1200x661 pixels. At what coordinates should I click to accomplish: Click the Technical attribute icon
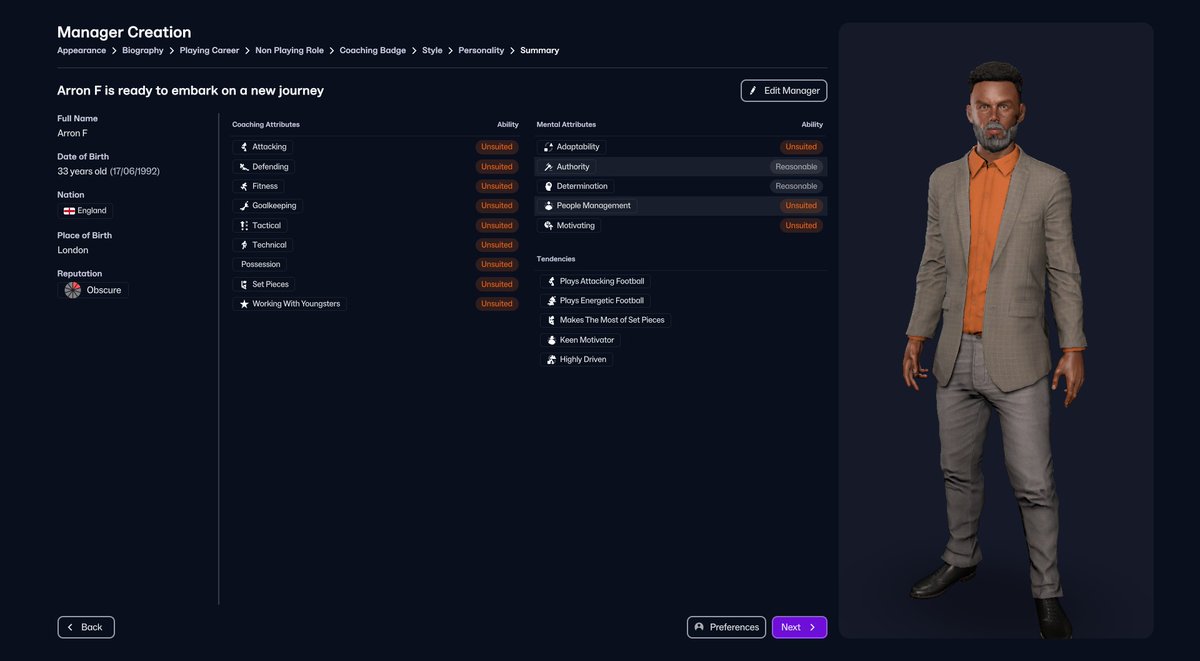tap(243, 245)
